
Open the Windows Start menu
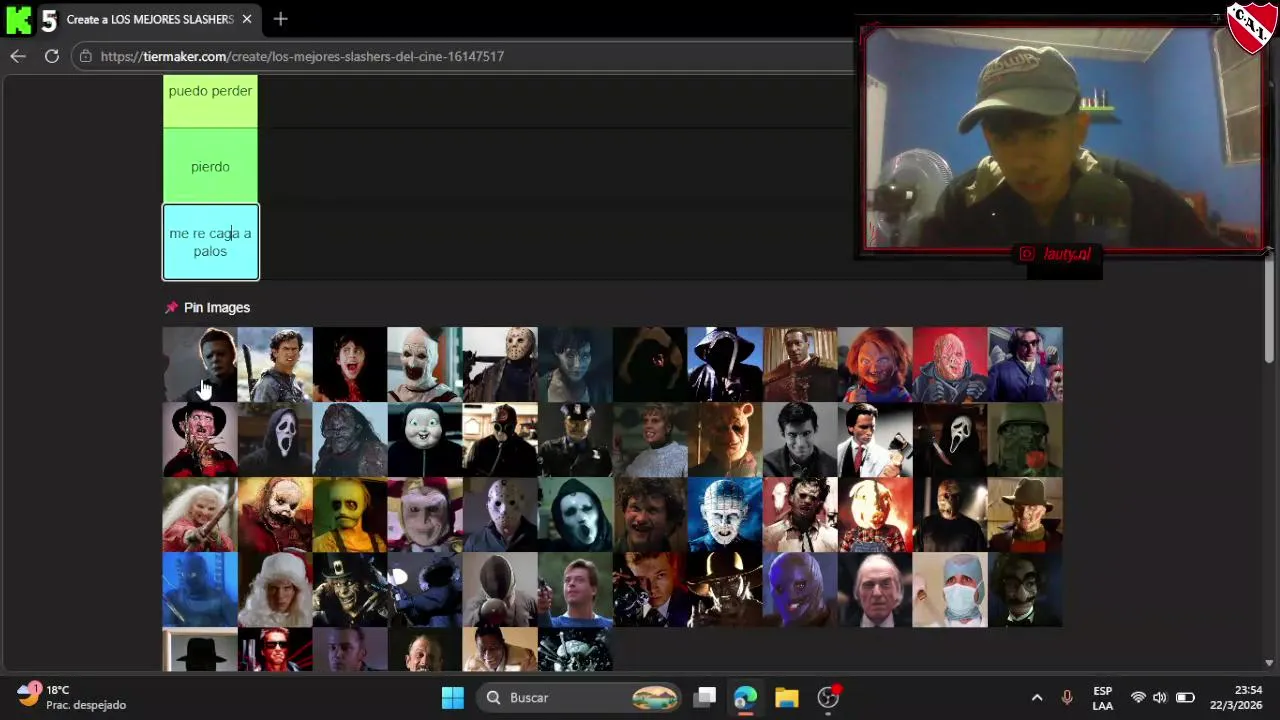[453, 697]
